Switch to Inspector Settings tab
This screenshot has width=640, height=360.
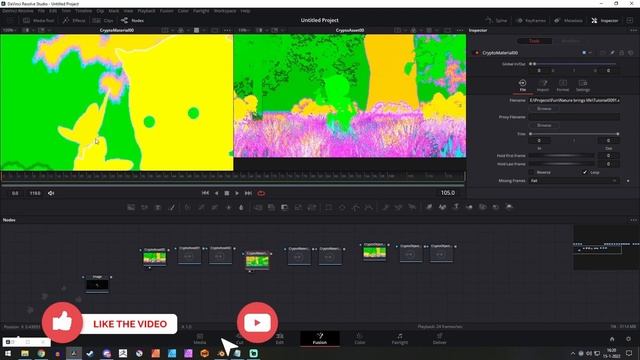pos(583,86)
